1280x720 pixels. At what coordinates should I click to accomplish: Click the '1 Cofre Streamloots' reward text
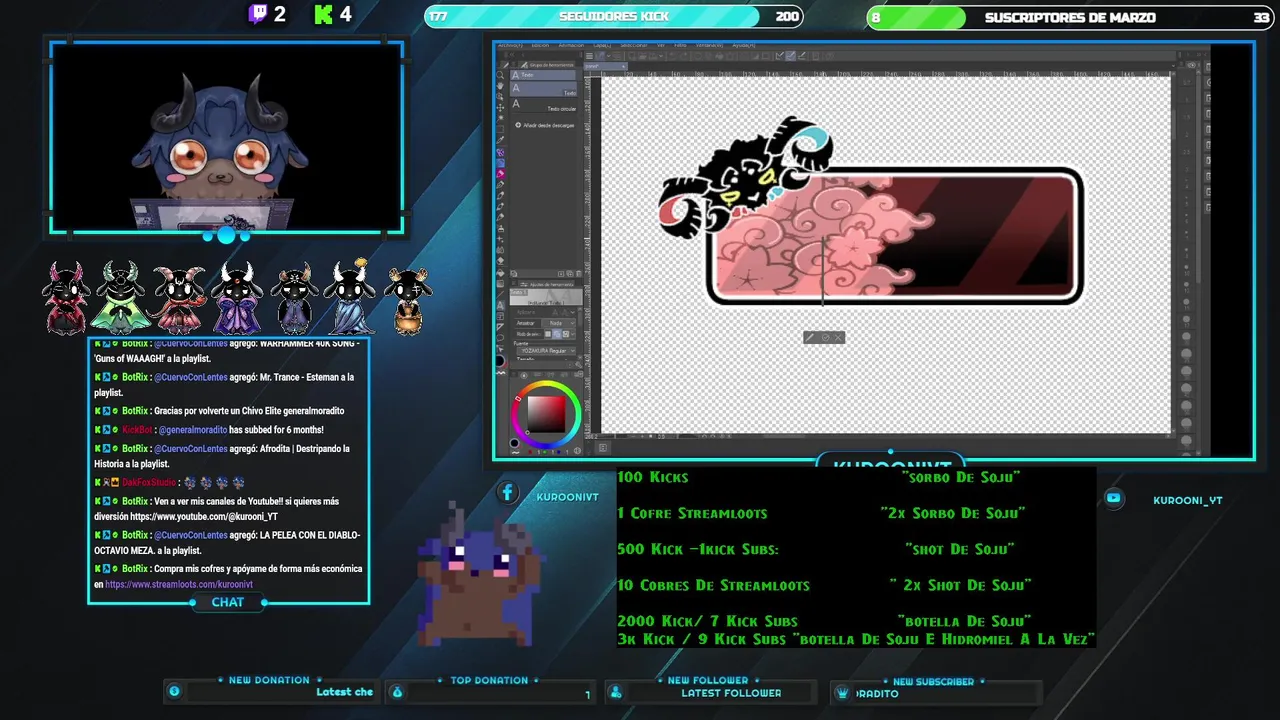click(x=692, y=513)
